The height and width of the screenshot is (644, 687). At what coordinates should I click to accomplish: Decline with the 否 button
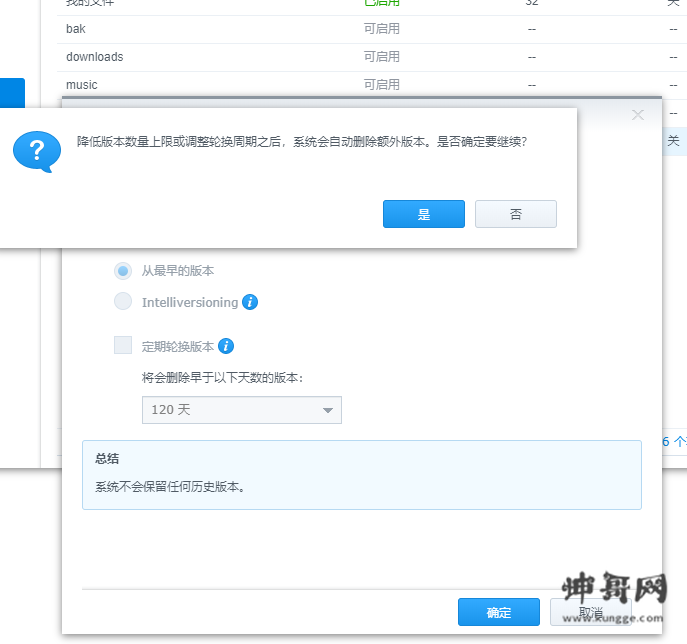click(x=516, y=214)
